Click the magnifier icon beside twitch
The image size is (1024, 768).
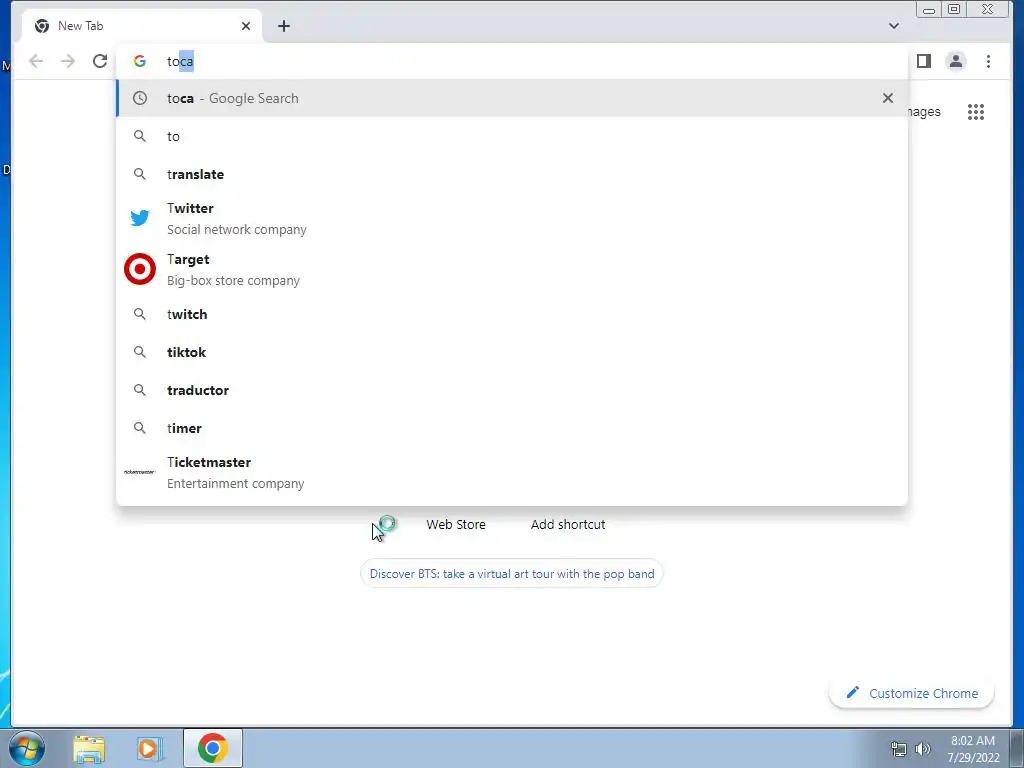tap(140, 314)
